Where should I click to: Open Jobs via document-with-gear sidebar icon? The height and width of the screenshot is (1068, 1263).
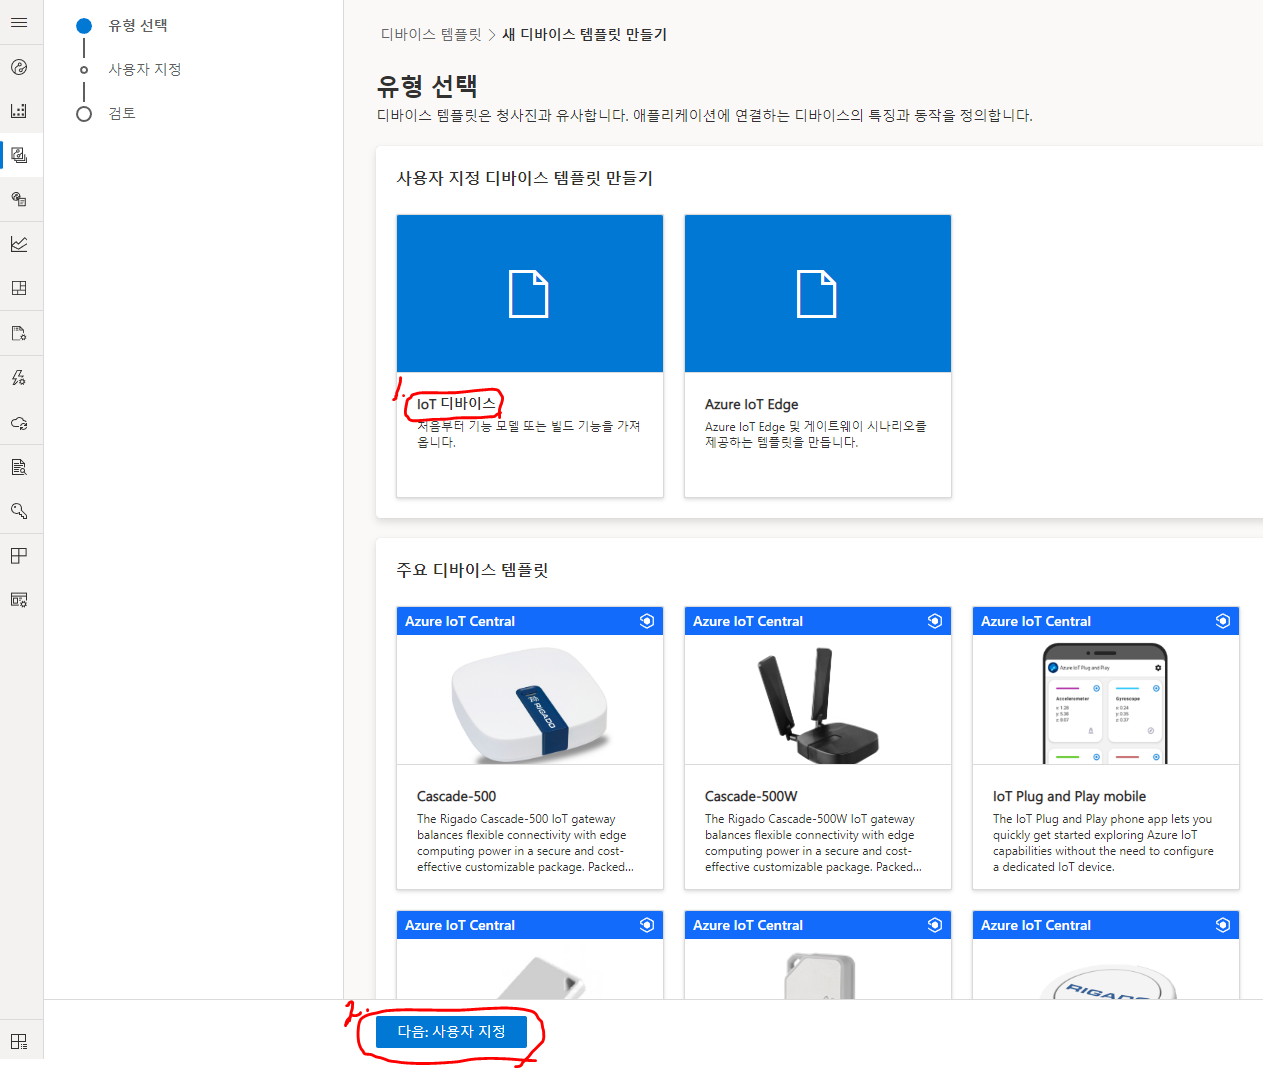(x=19, y=333)
